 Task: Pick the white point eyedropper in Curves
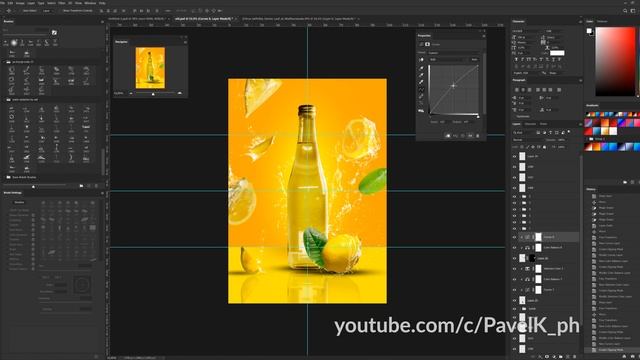421,82
